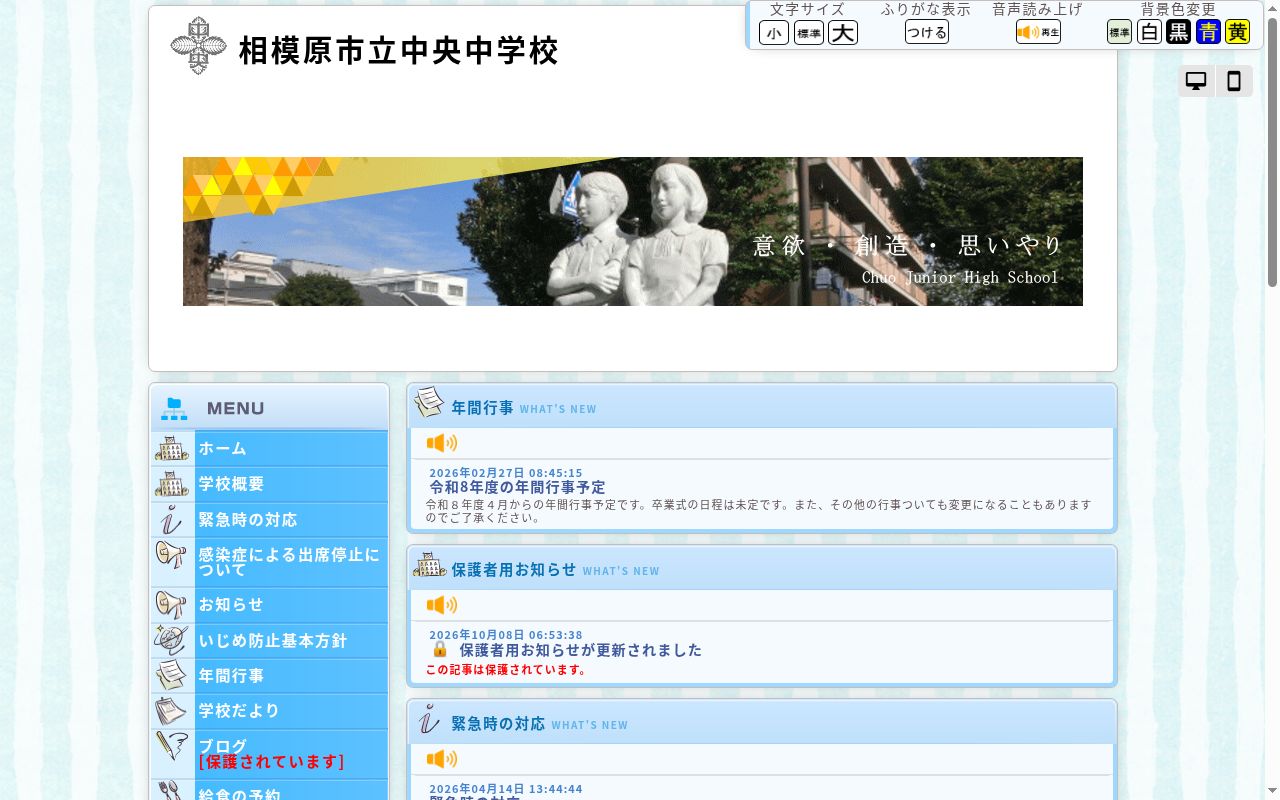Click the megaphone icon beside 感染症による出席停止について
1280x800 pixels.
(172, 555)
